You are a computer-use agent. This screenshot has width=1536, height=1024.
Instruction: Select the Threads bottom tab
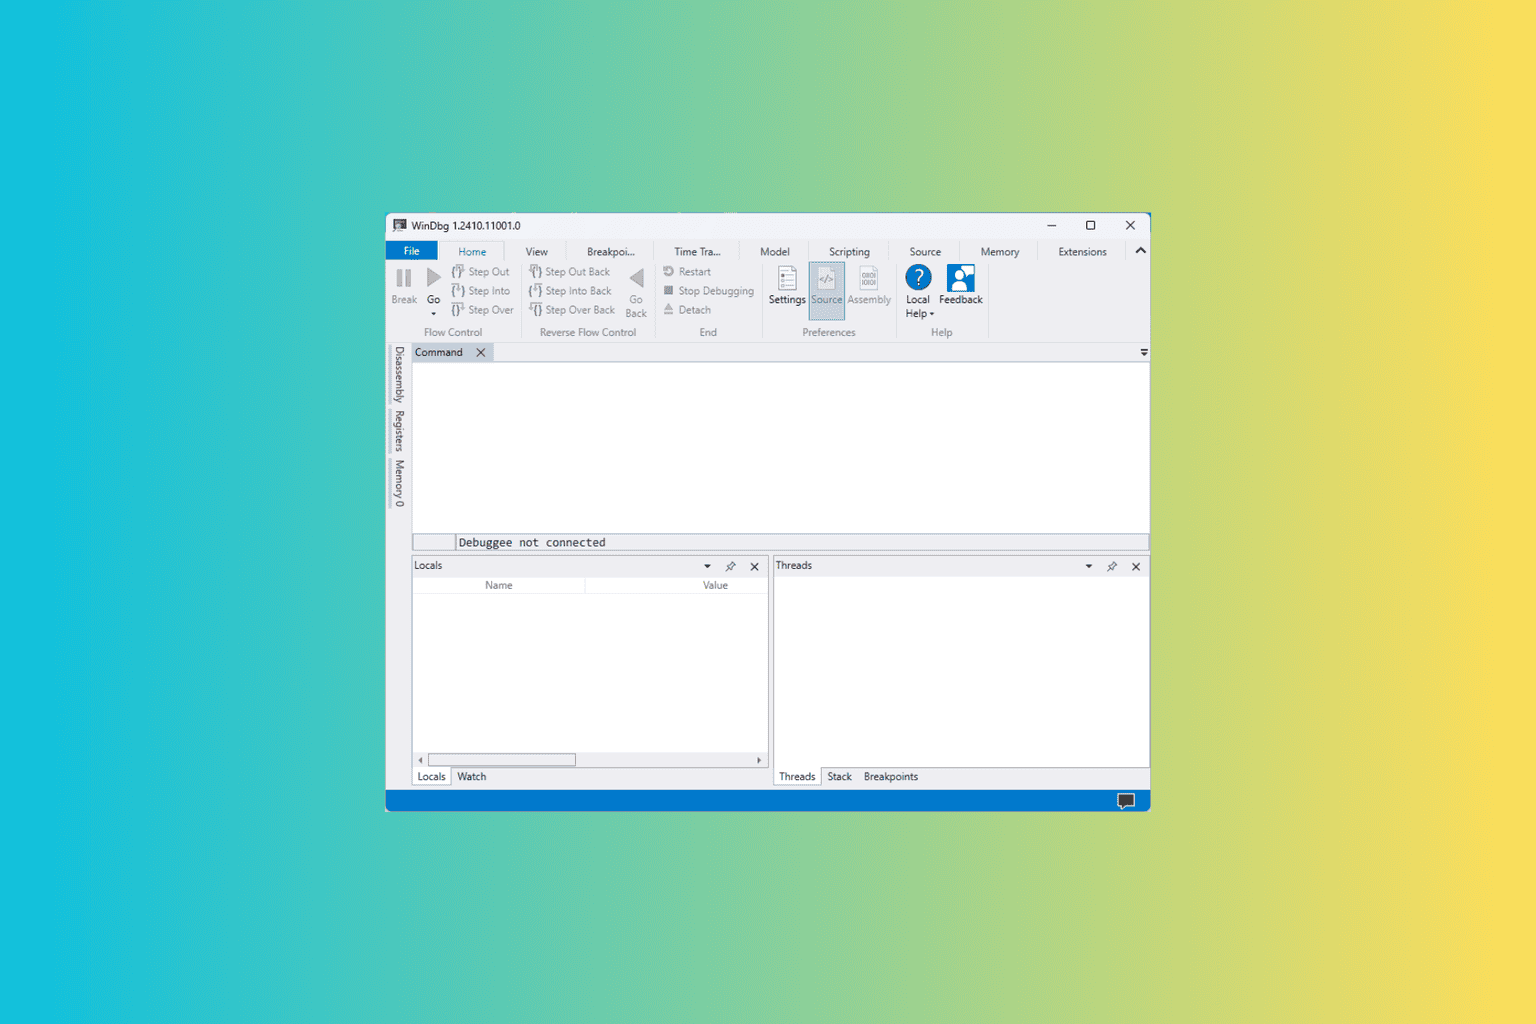797,777
